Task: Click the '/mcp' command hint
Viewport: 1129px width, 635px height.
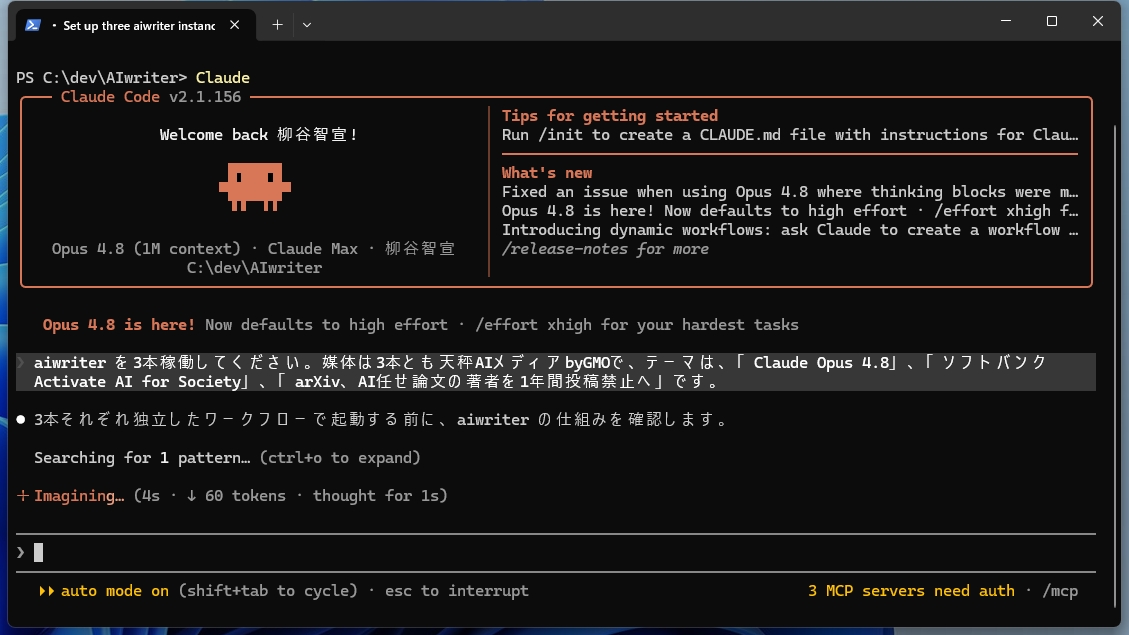Action: pos(1060,591)
